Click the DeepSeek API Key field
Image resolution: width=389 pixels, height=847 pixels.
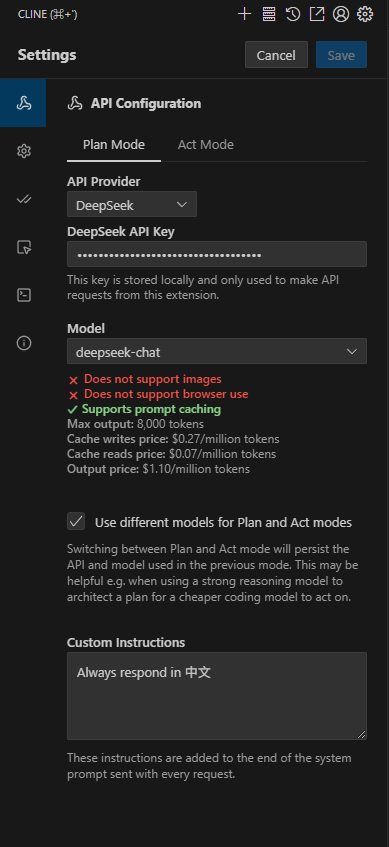pyautogui.click(x=217, y=254)
